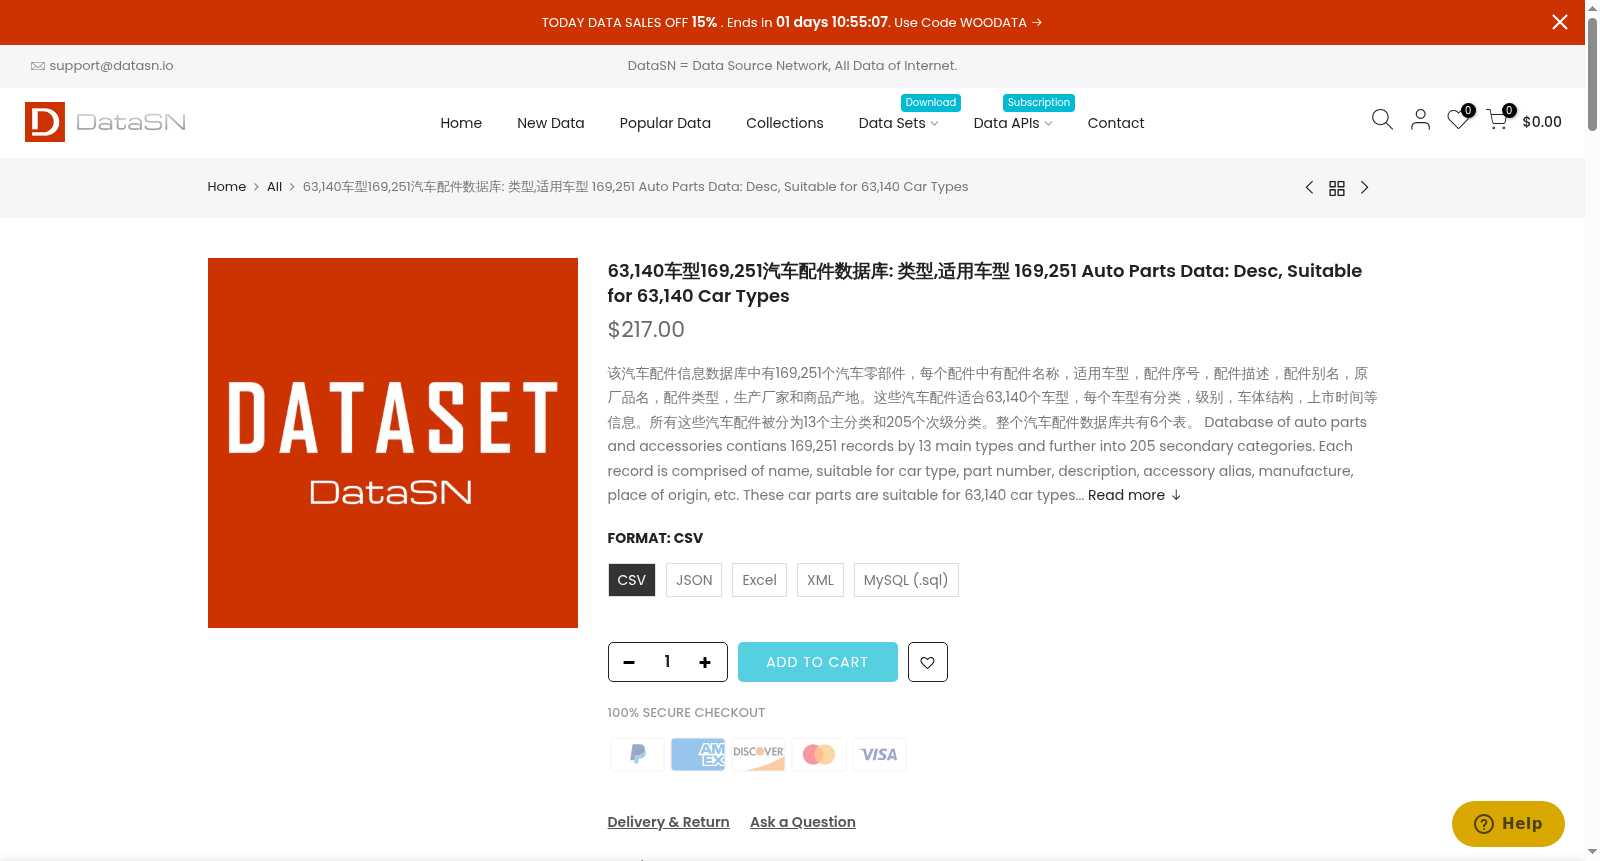Click the Visa payment icon

point(879,754)
